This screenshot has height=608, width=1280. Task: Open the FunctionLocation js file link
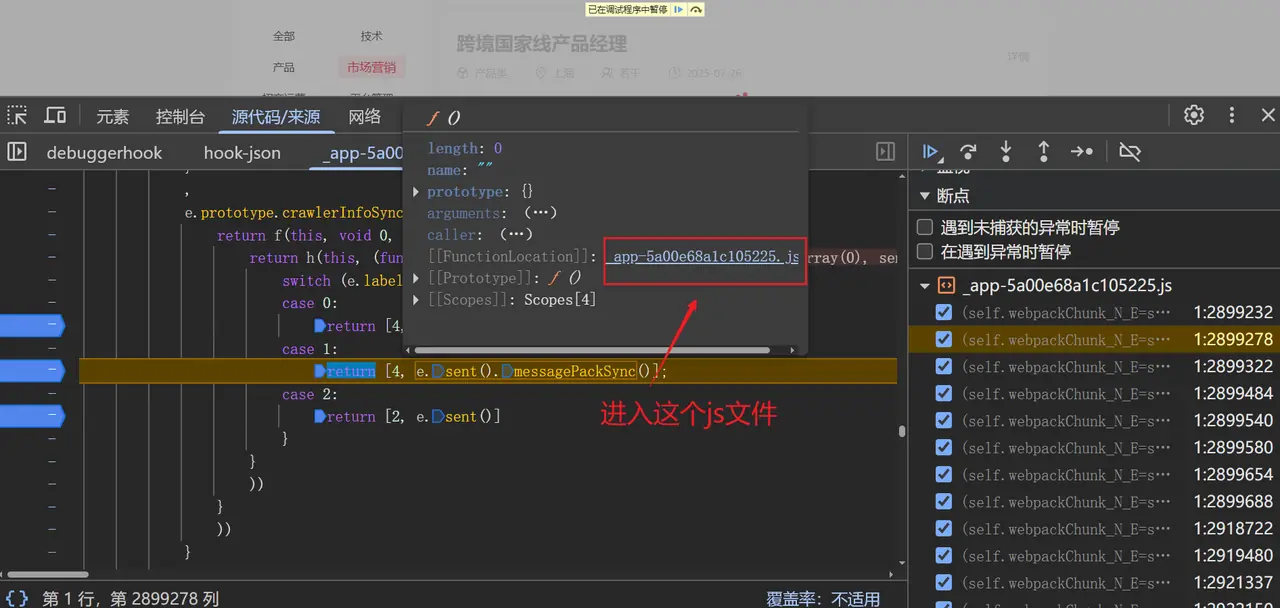coord(704,257)
